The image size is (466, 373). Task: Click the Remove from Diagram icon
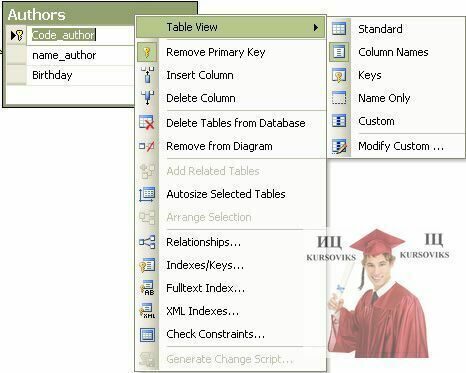[x=147, y=146]
